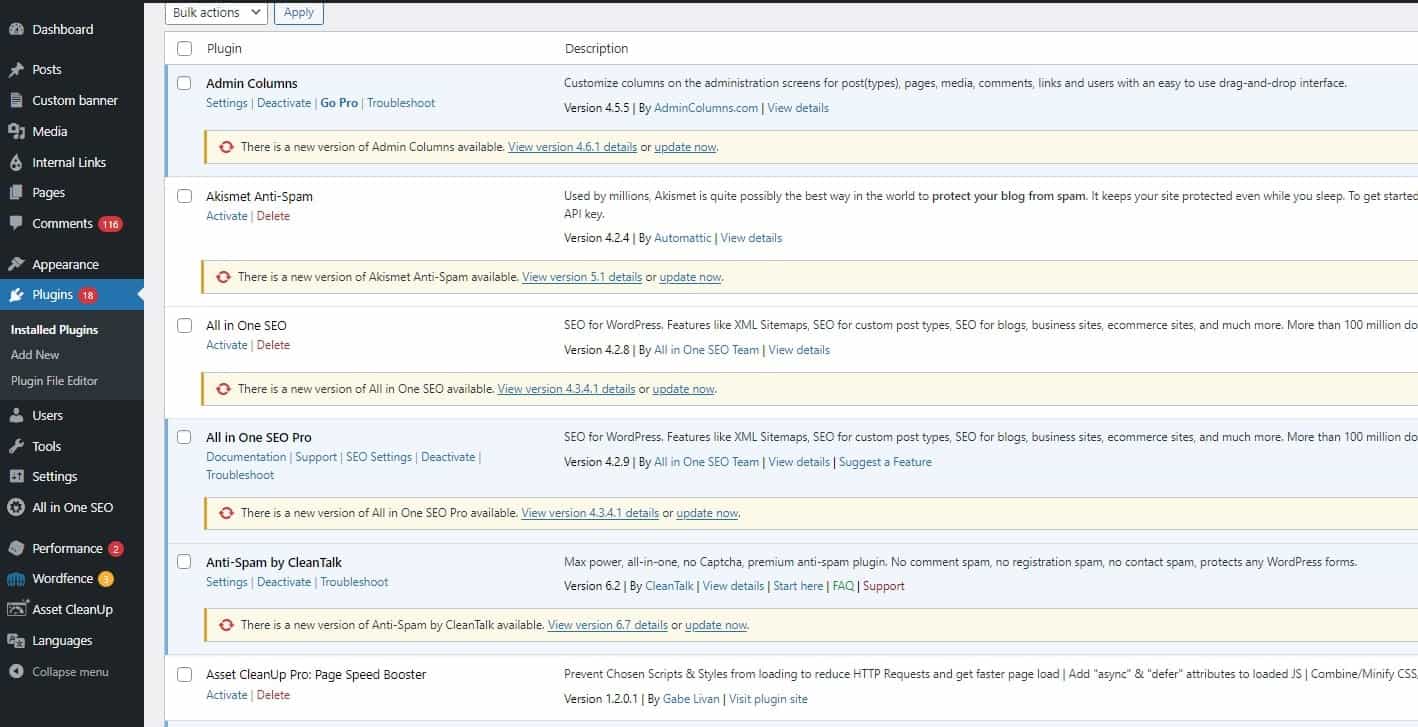This screenshot has width=1418, height=727.
Task: Open FAQ link for Anti-Spam by CleanTalk
Action: 843,586
